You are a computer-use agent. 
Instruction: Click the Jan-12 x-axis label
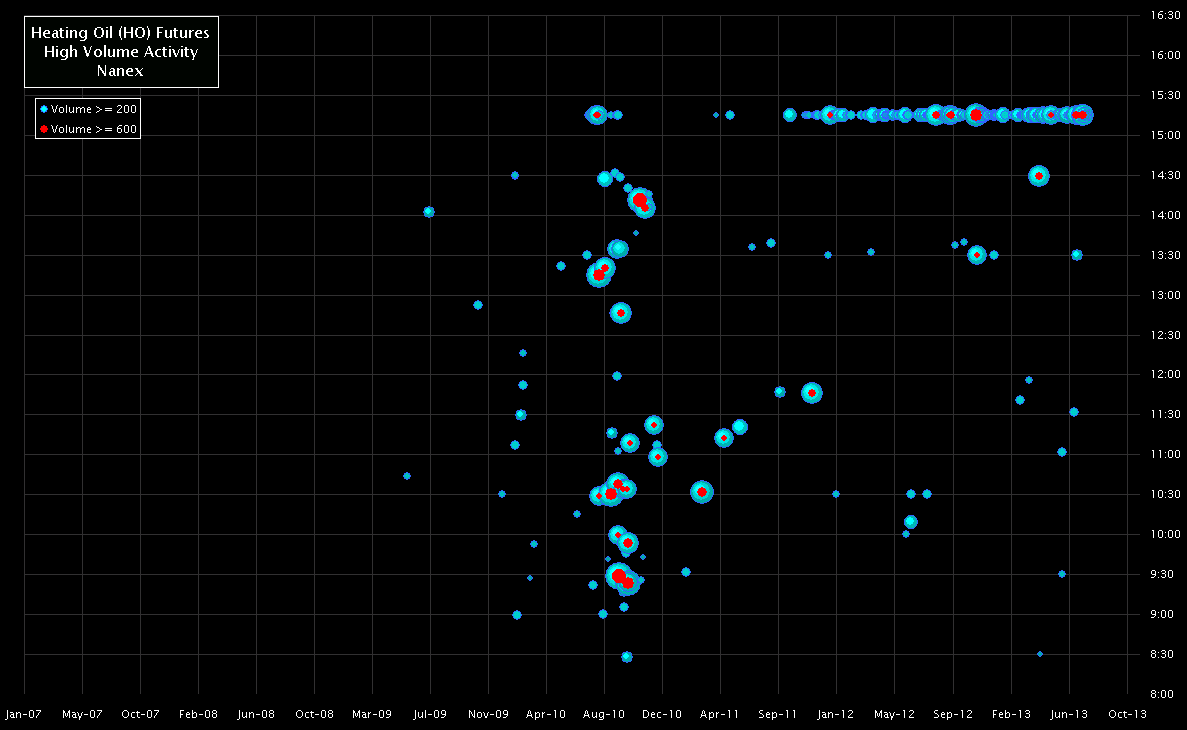[x=836, y=714]
